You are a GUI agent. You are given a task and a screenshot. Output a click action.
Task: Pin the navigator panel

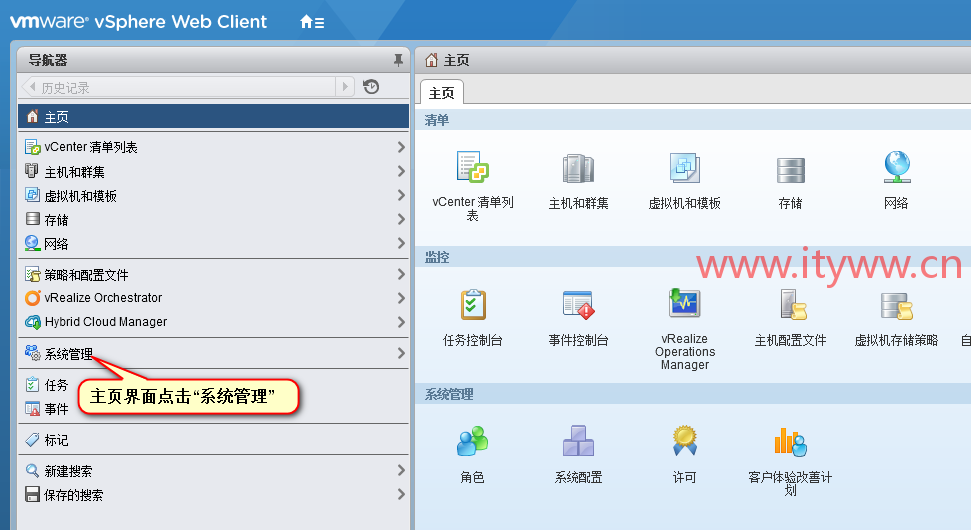click(x=398, y=60)
